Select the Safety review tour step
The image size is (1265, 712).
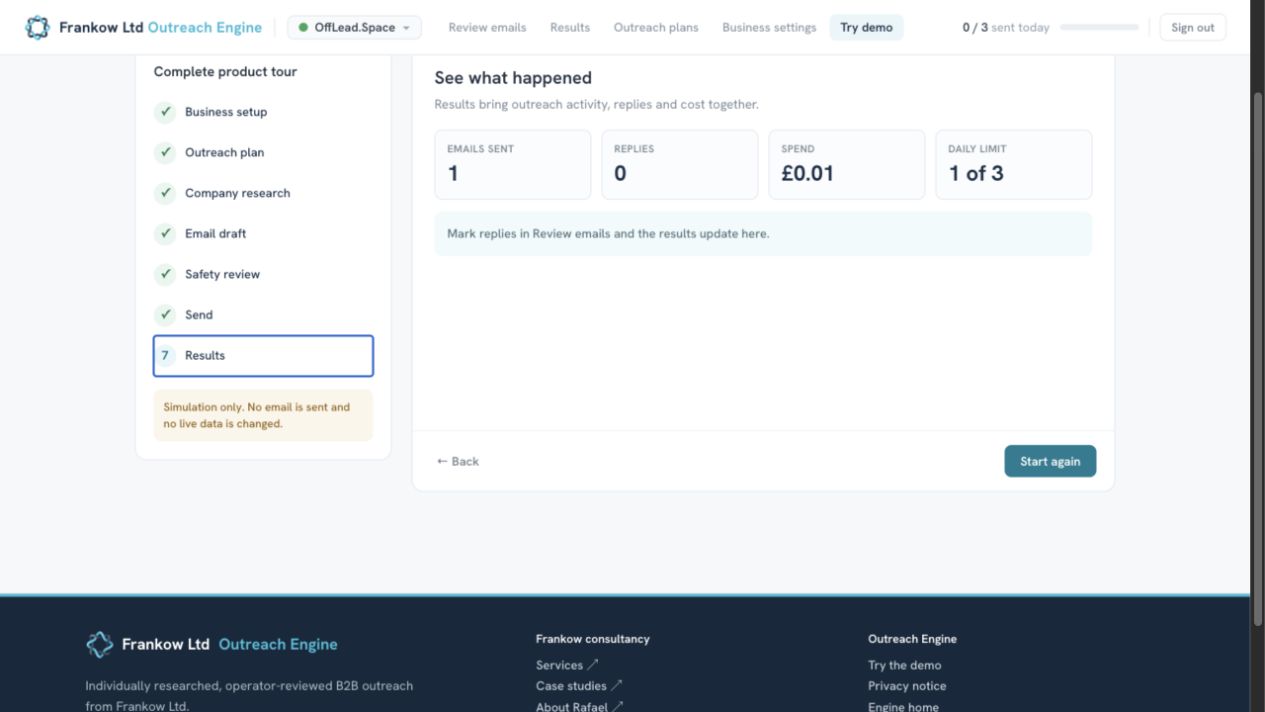(x=263, y=274)
